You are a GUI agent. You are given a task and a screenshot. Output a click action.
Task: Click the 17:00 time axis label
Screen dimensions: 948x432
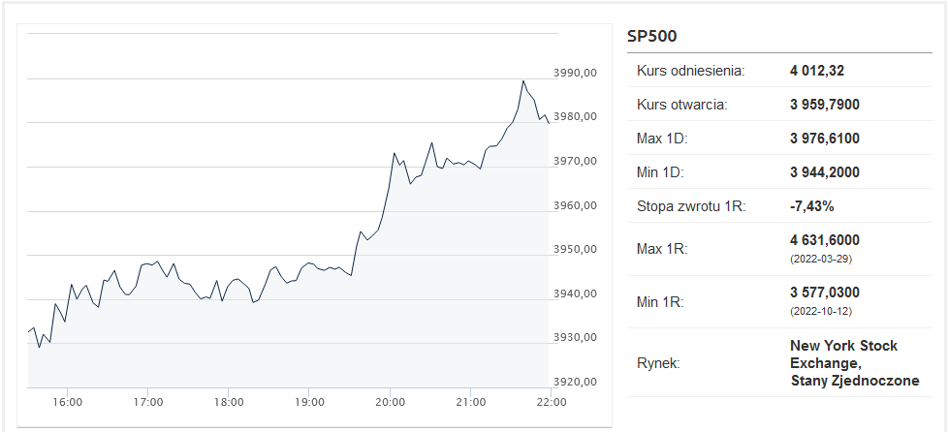click(148, 402)
